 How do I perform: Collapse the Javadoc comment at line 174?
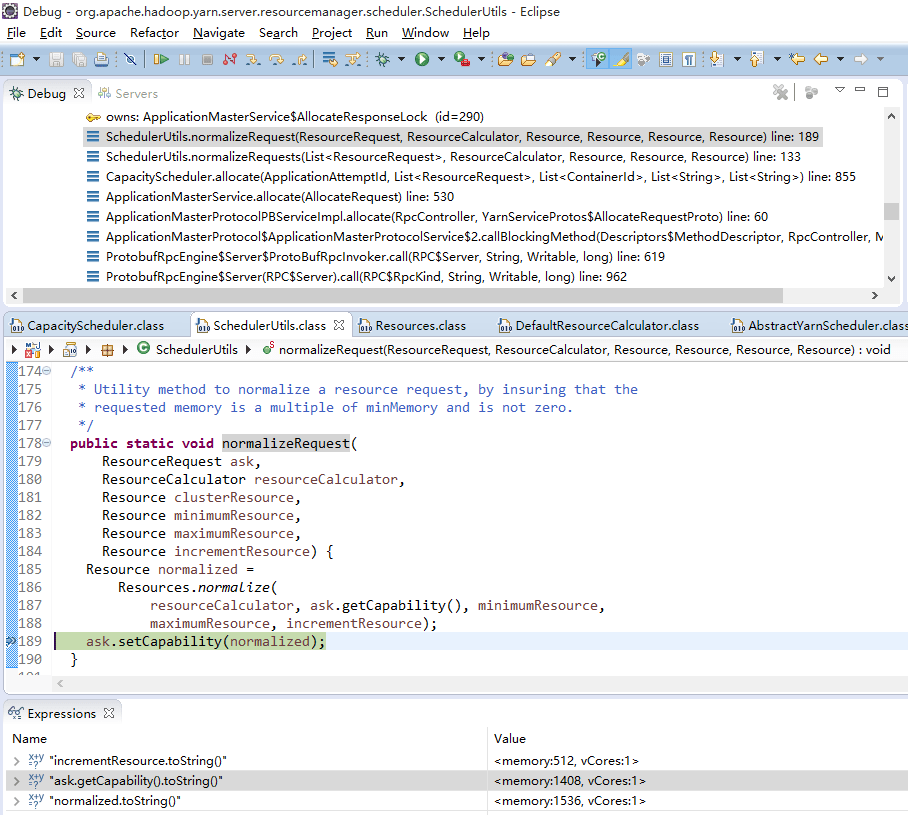(47, 371)
